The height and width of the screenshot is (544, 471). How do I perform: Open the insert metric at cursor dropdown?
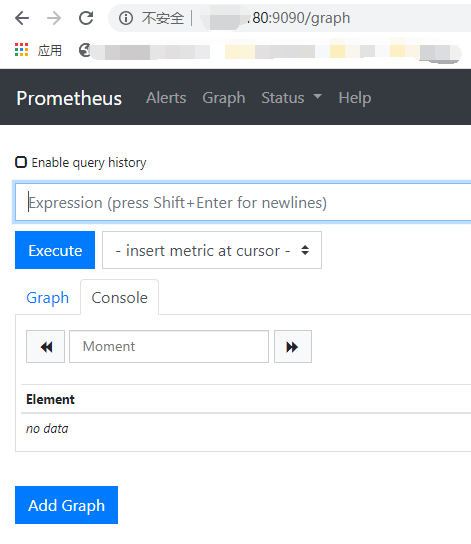click(x=212, y=250)
